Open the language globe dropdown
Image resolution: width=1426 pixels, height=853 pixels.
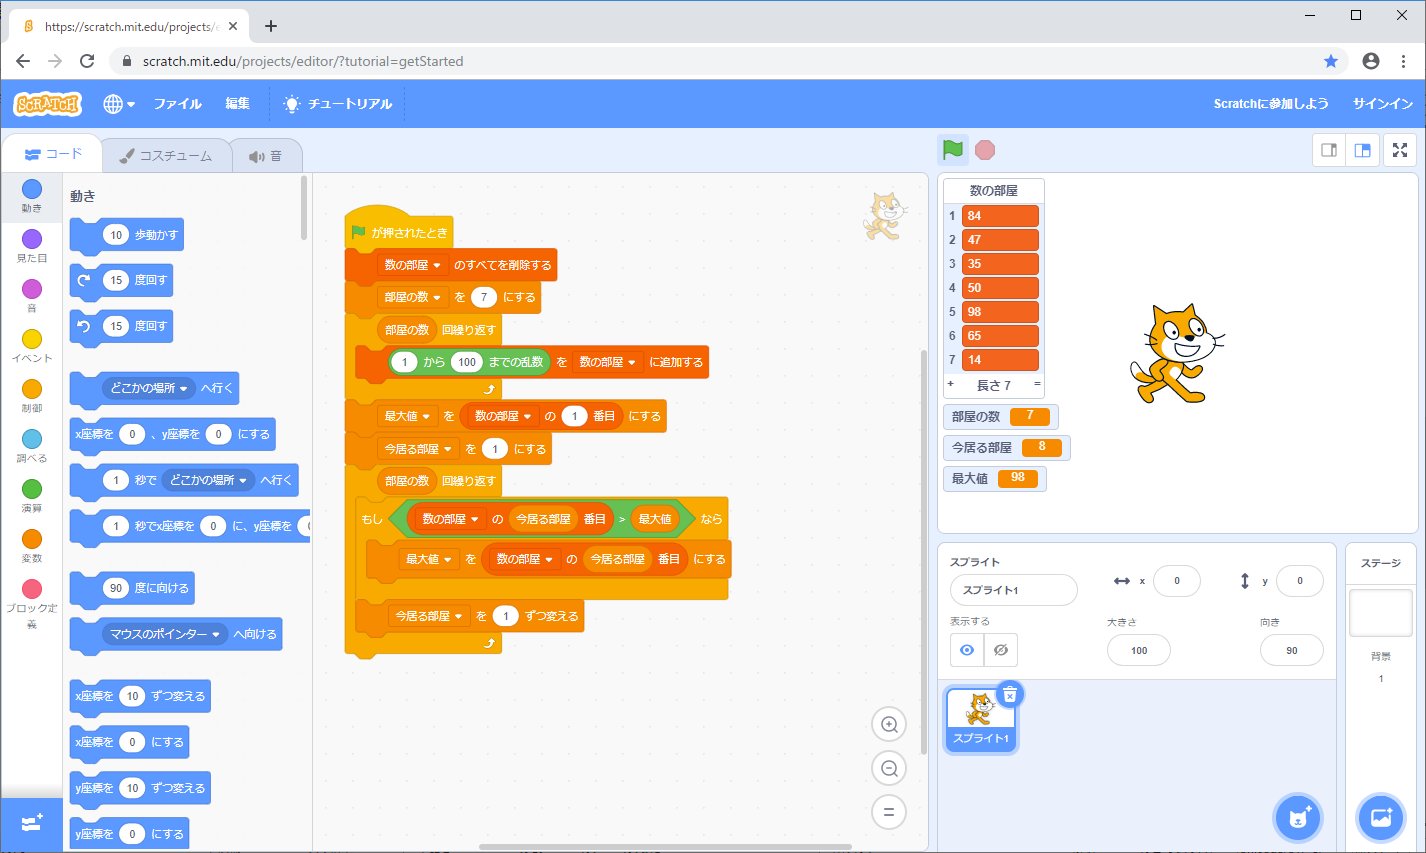tap(118, 104)
